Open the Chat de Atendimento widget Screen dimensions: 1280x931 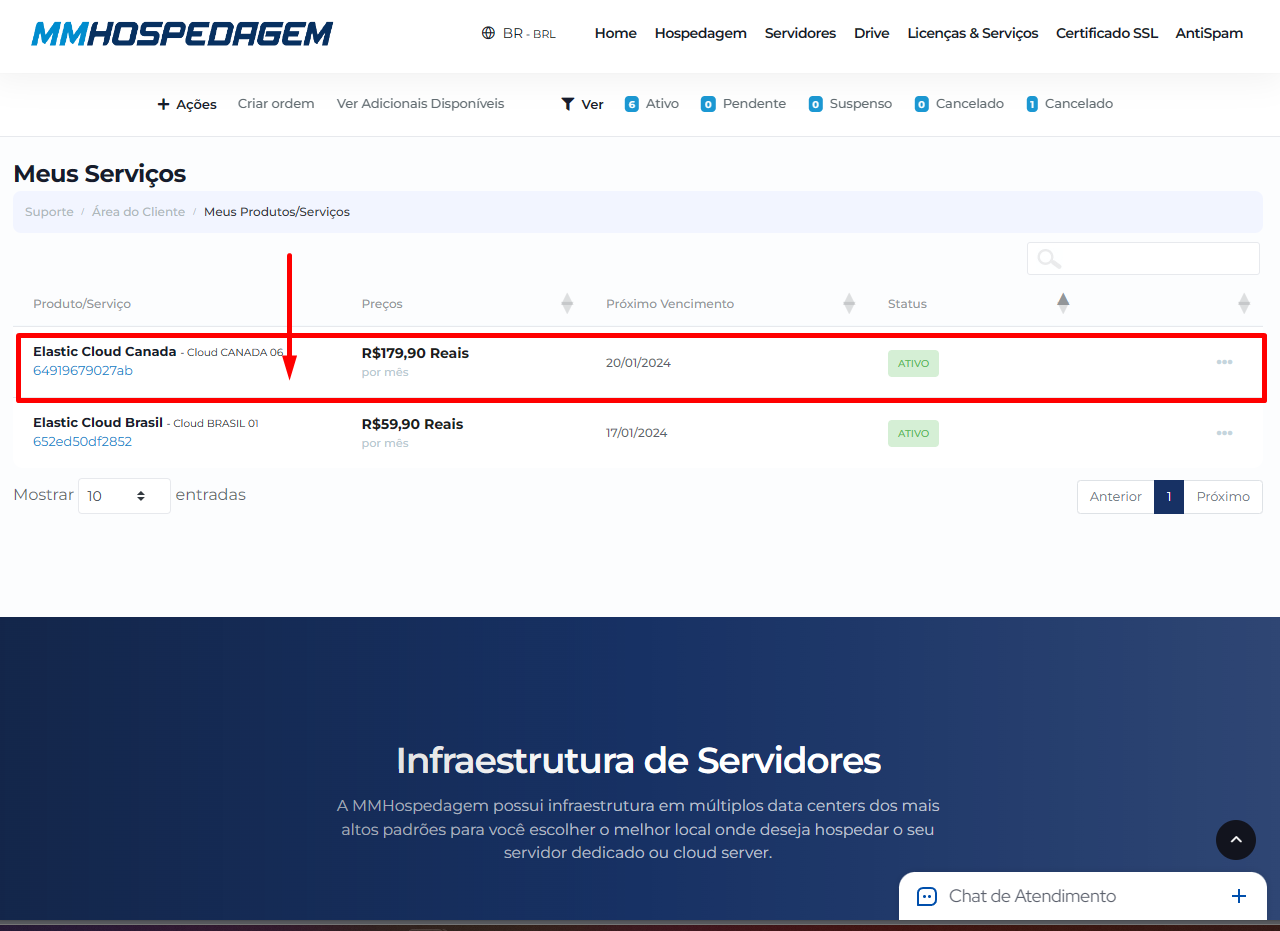pos(1083,896)
